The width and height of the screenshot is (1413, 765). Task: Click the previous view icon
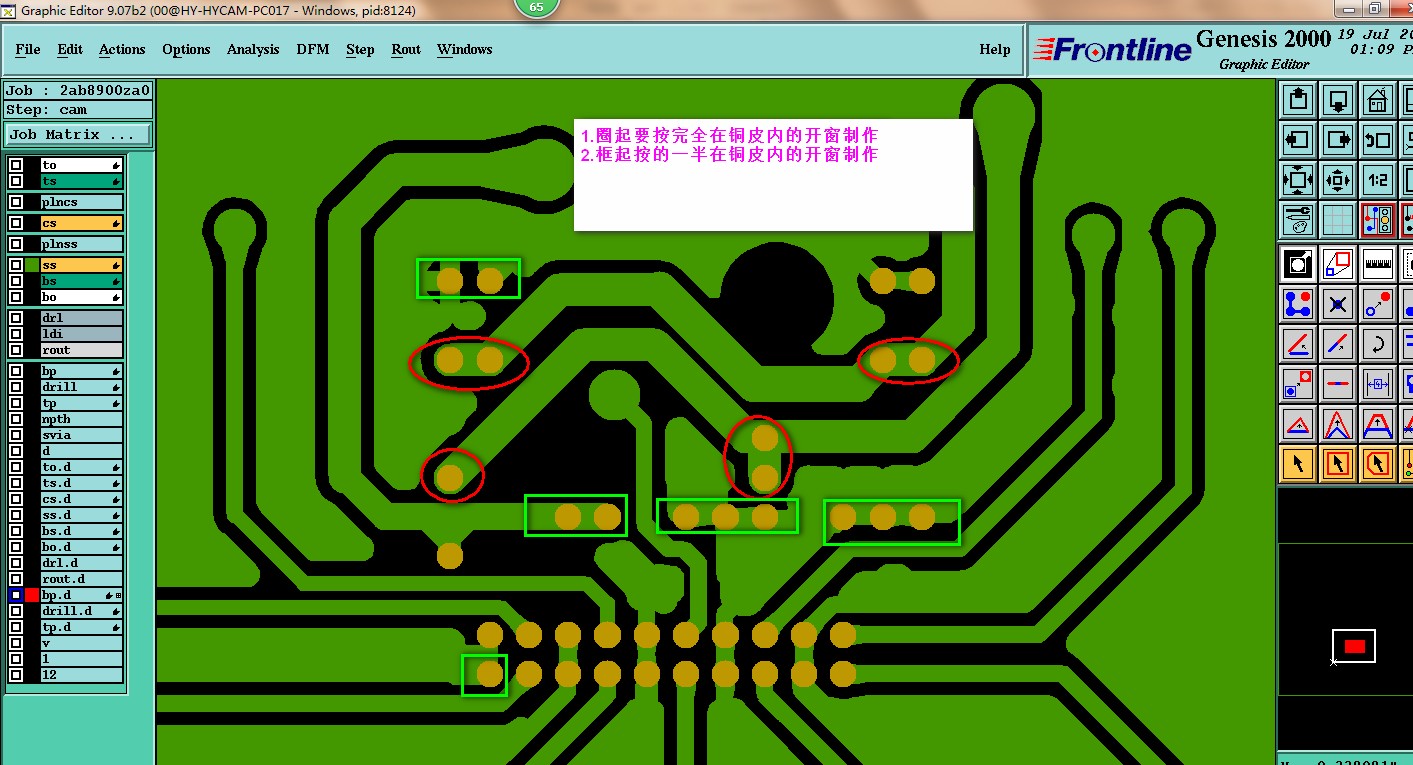click(x=1378, y=140)
